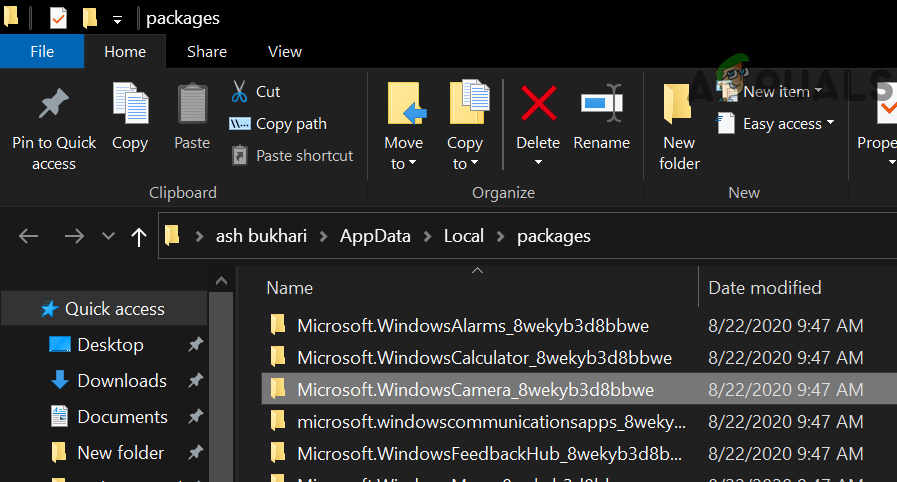Click the red Delete icon
The height and width of the screenshot is (482, 897).
[x=538, y=104]
